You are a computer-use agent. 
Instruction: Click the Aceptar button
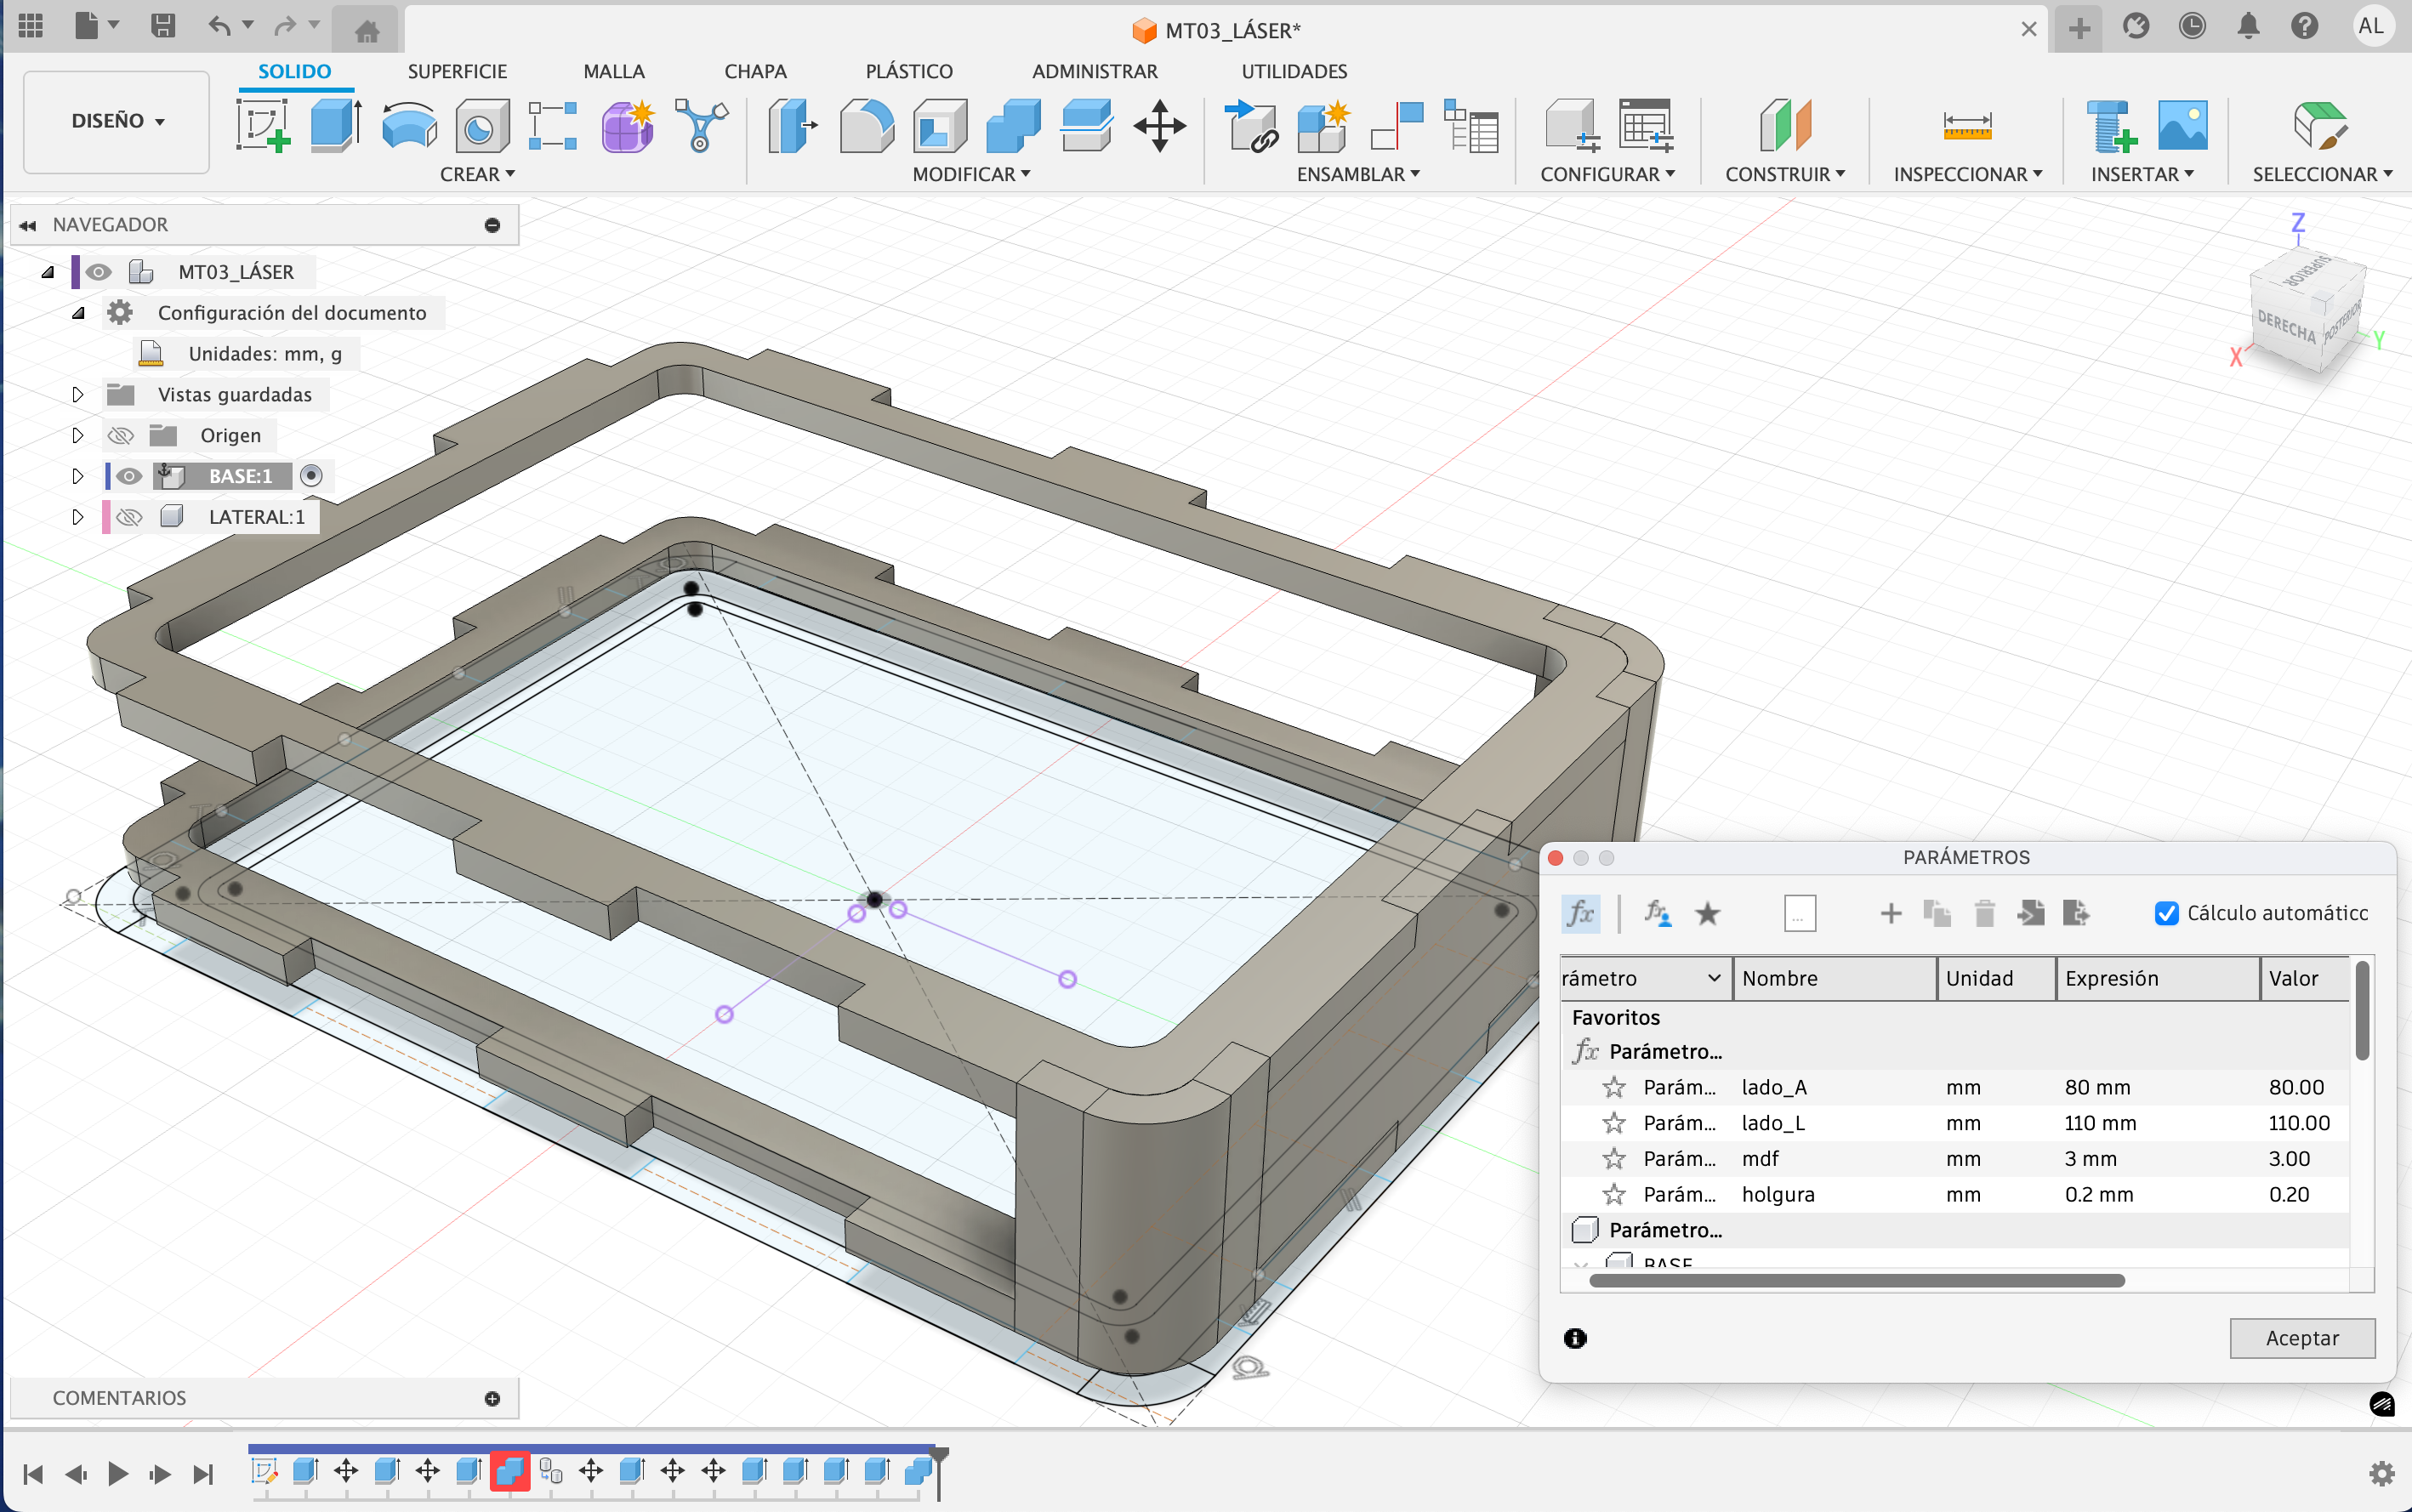[2301, 1338]
